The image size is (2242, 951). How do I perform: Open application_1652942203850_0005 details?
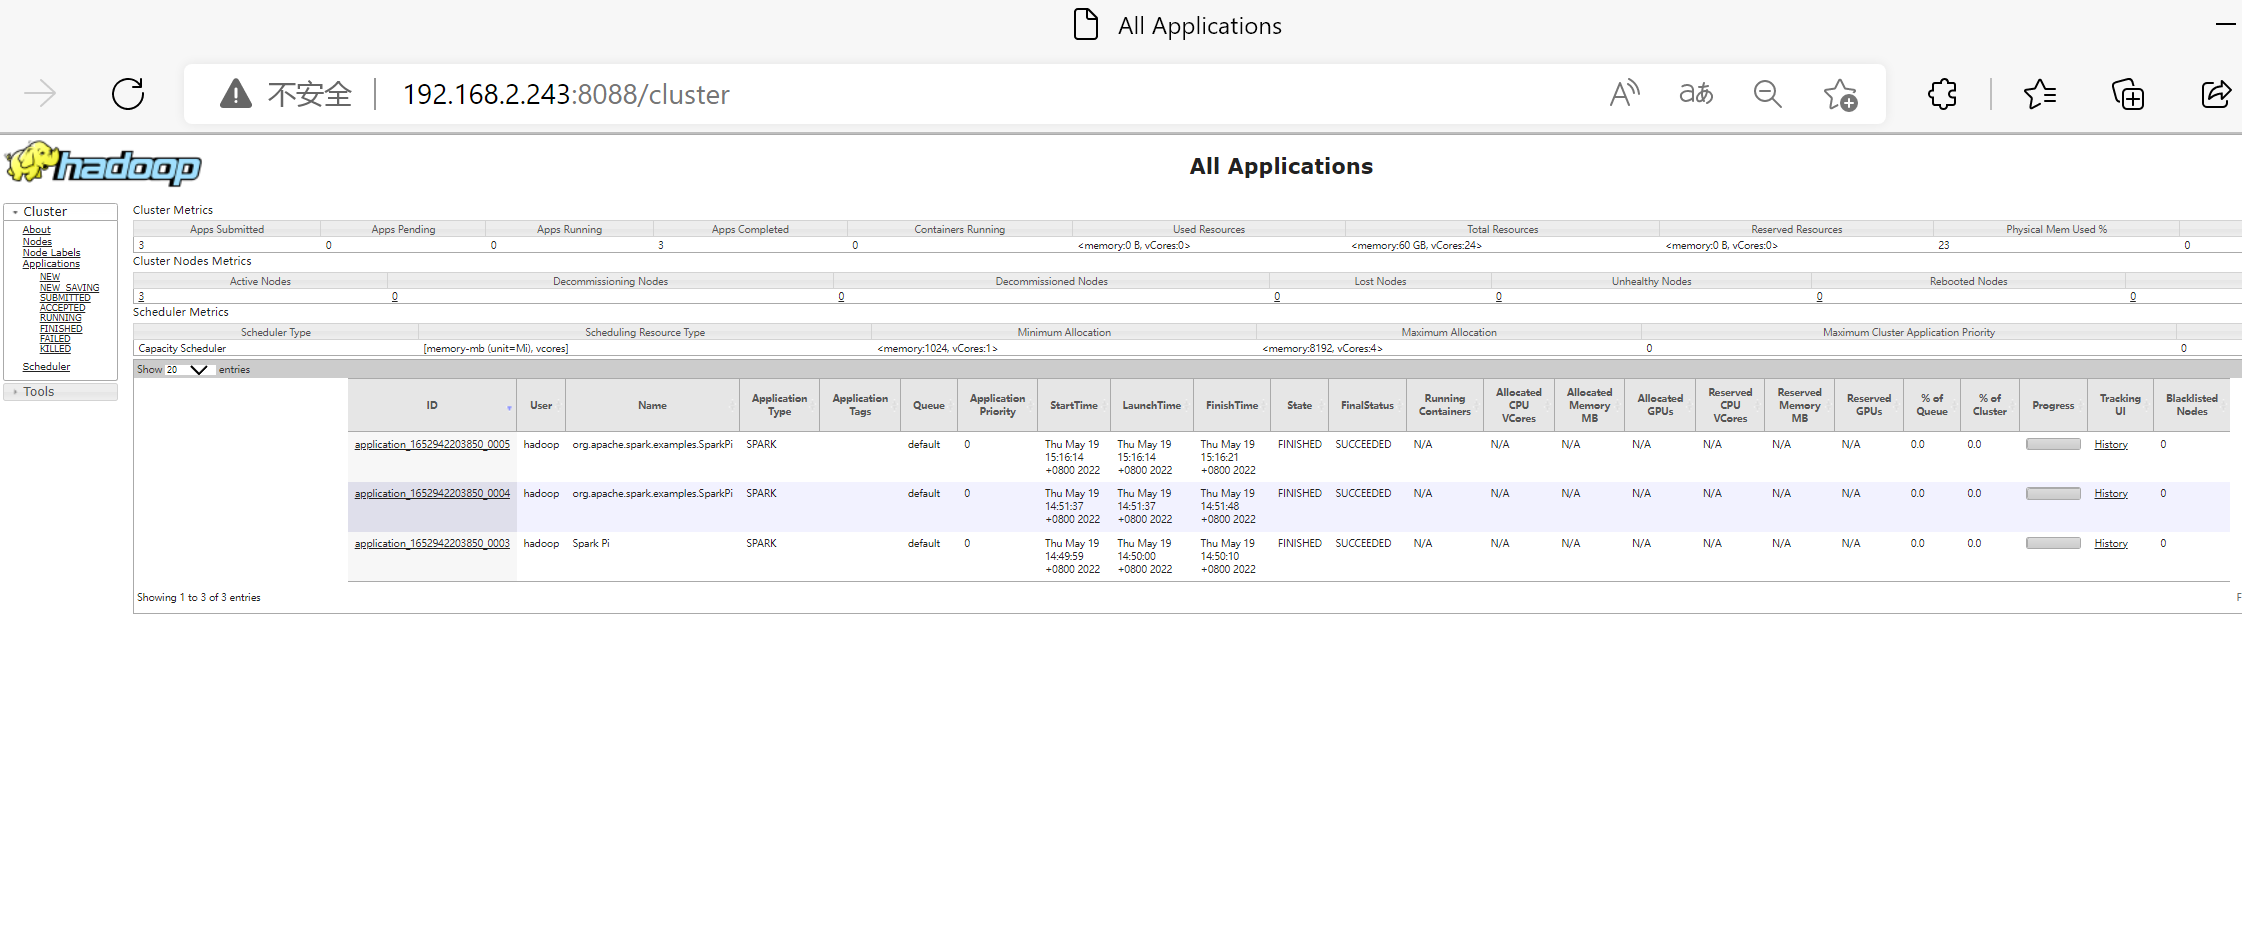click(432, 445)
